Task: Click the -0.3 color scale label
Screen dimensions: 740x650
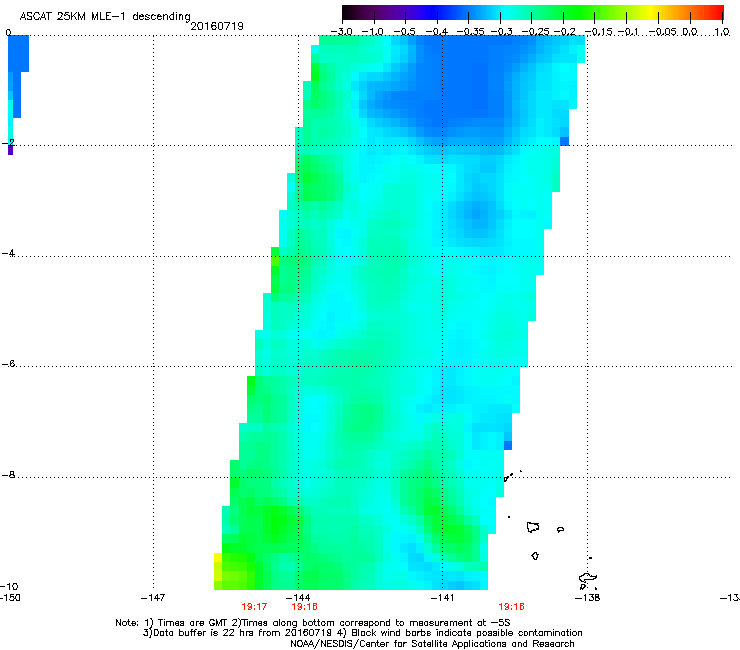Action: click(x=501, y=32)
